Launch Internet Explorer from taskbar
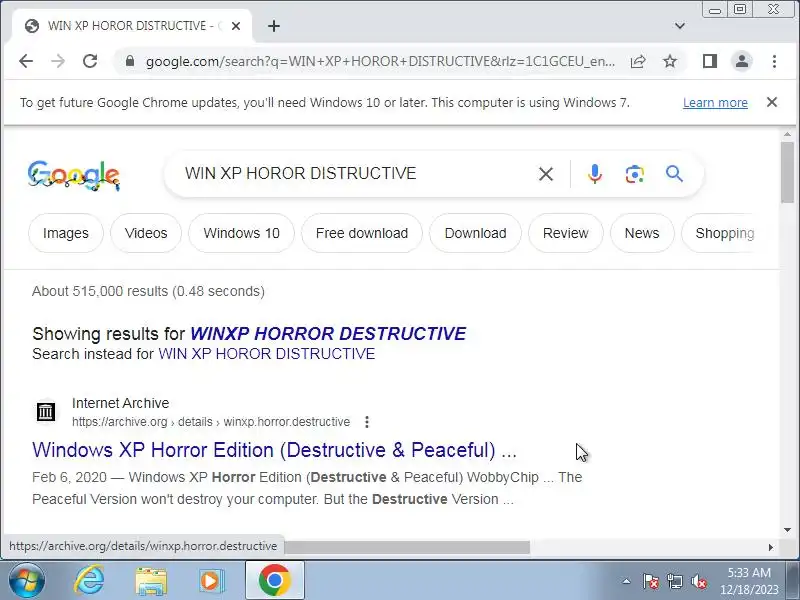 click(x=89, y=581)
